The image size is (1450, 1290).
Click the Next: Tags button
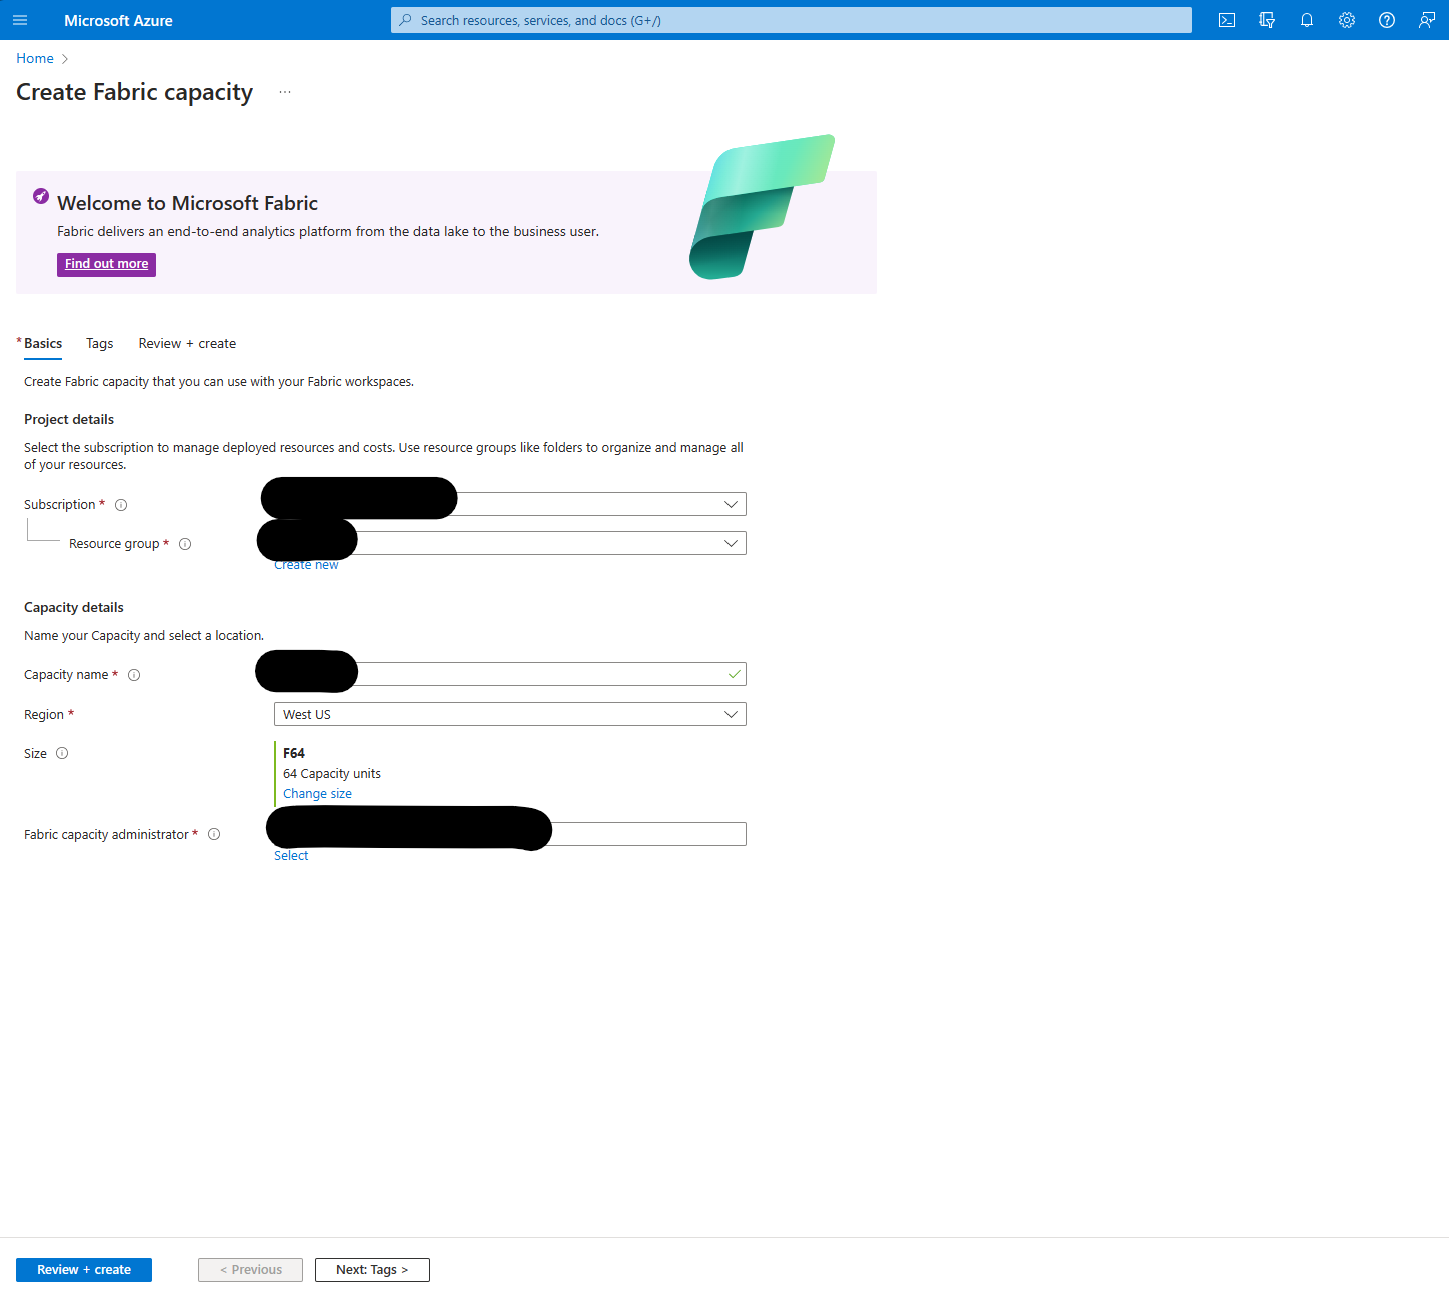[372, 1270]
